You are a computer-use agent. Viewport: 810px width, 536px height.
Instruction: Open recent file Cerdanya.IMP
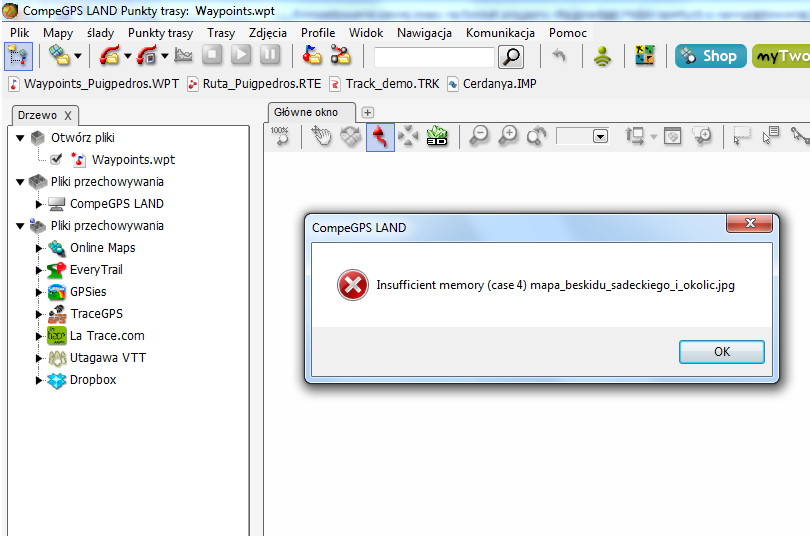492,84
